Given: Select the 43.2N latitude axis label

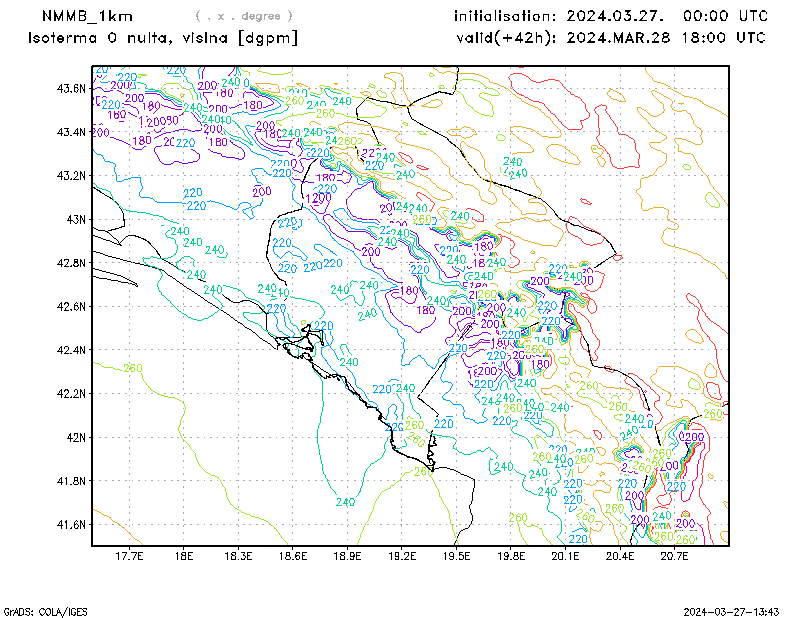Looking at the screenshot, I should 71,176.
